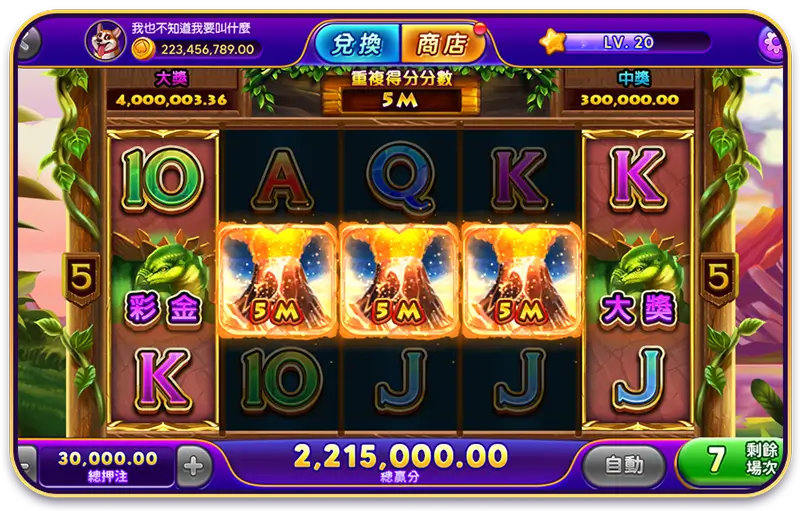Image resolution: width=800 pixels, height=511 pixels.
Task: Toggle the 自動 auto-spin button
Action: coord(624,465)
